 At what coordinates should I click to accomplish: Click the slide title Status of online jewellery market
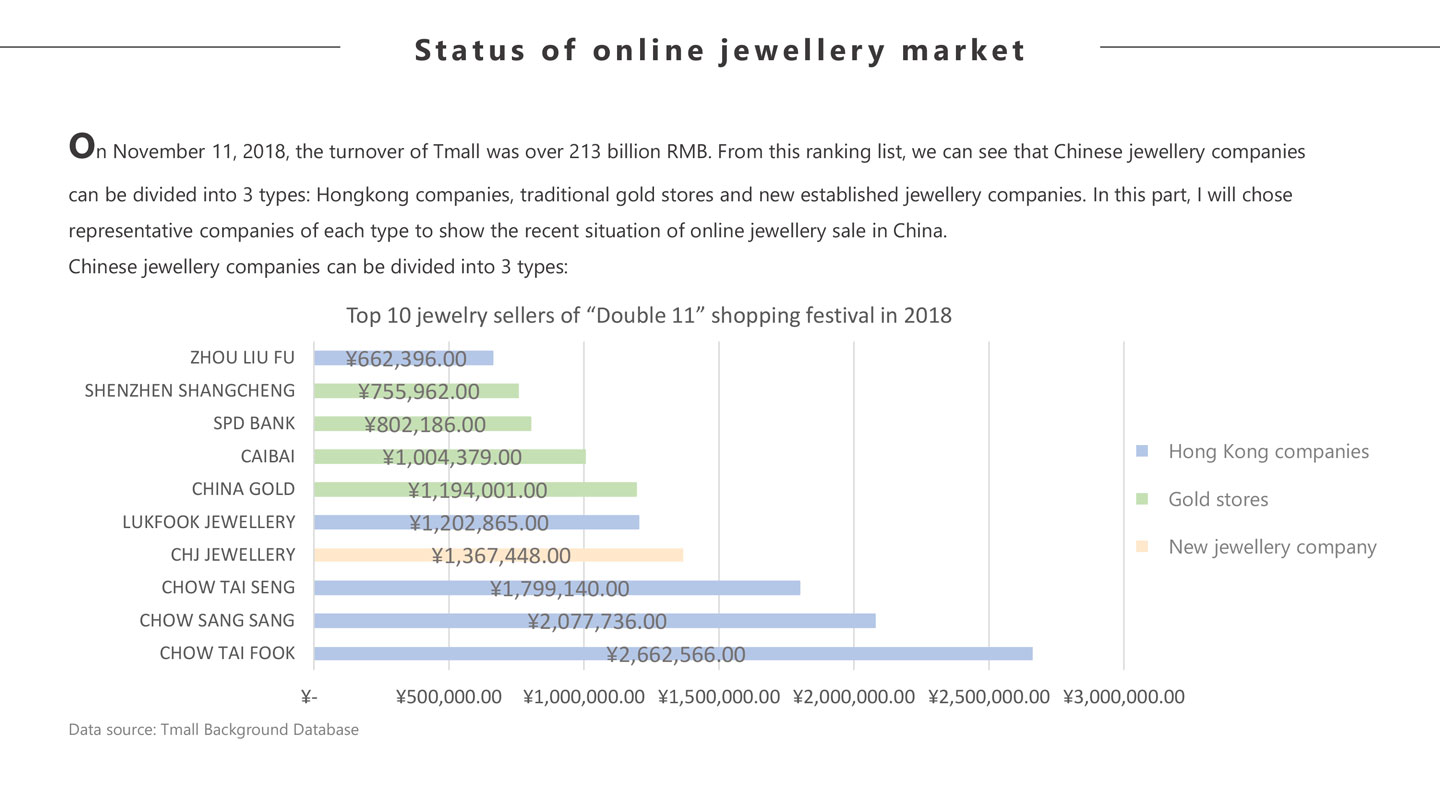click(720, 50)
